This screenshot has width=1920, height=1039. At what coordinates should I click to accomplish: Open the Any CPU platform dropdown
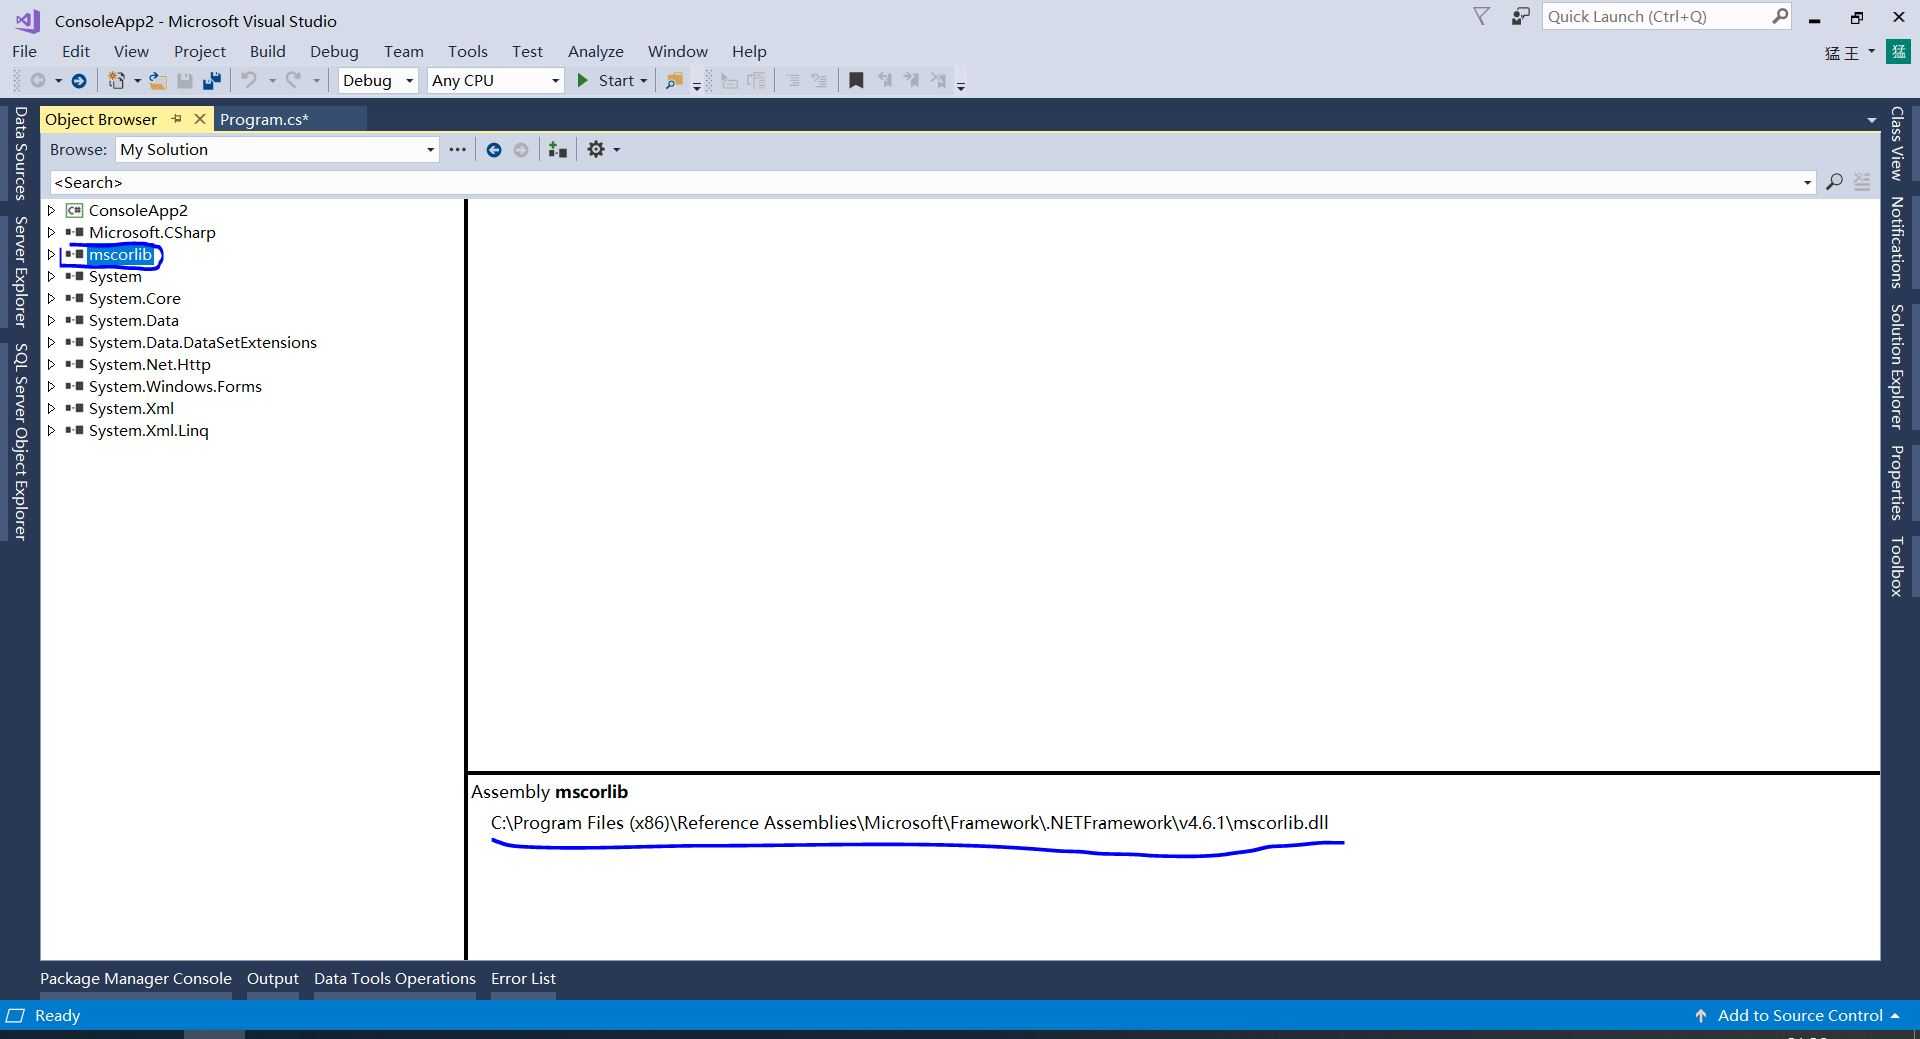556,81
